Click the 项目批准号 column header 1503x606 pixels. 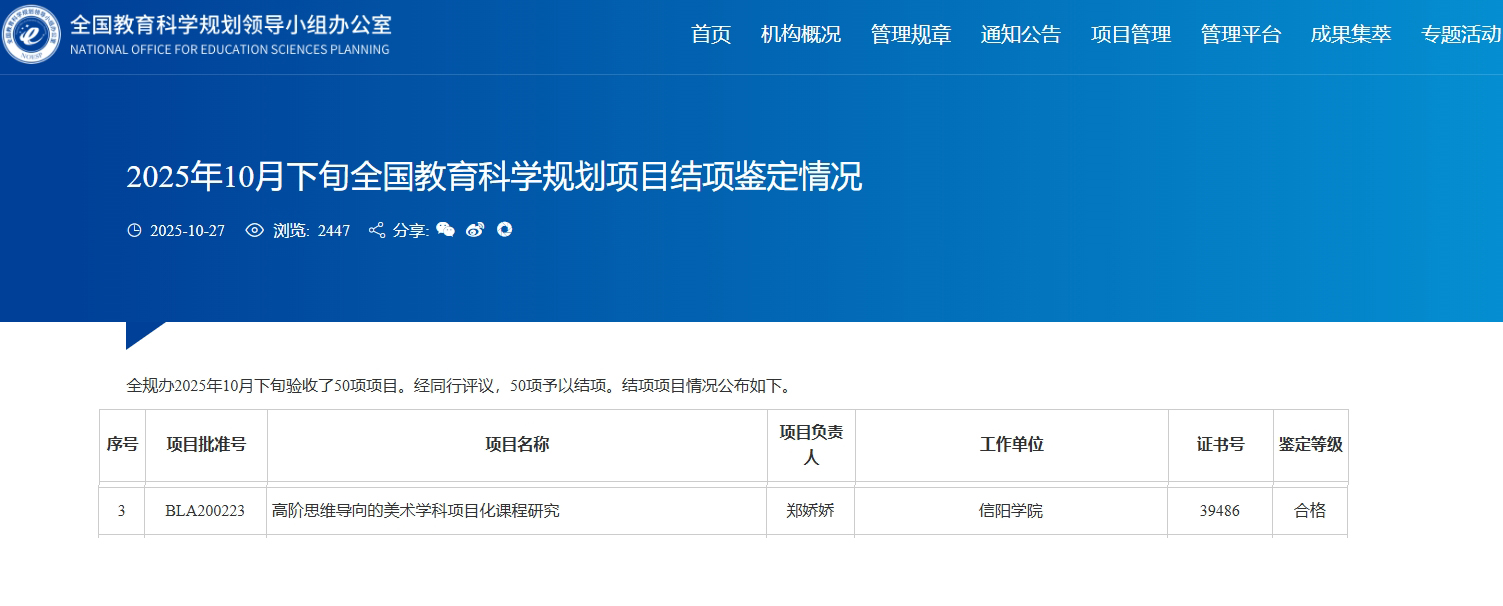[206, 445]
